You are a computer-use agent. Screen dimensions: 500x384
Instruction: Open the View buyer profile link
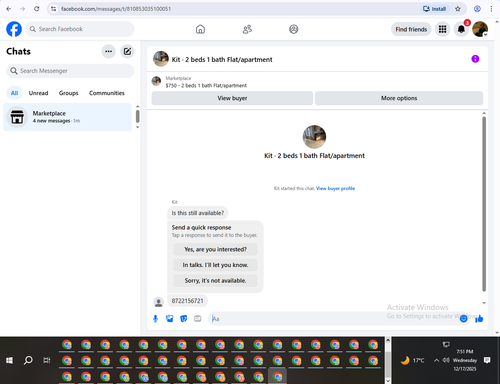pyautogui.click(x=335, y=188)
